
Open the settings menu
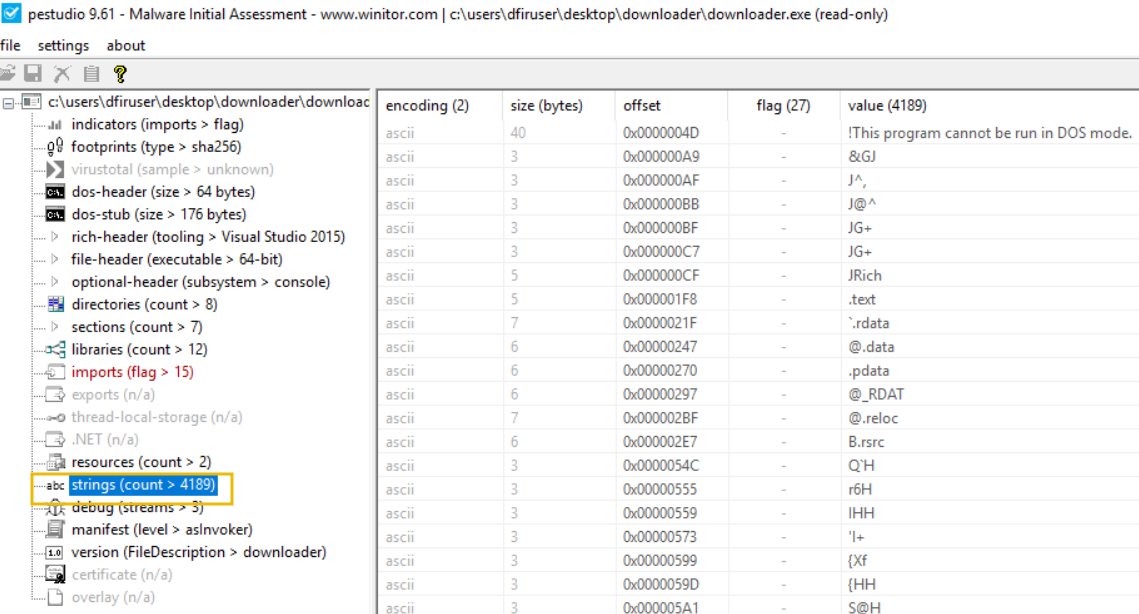(x=63, y=45)
